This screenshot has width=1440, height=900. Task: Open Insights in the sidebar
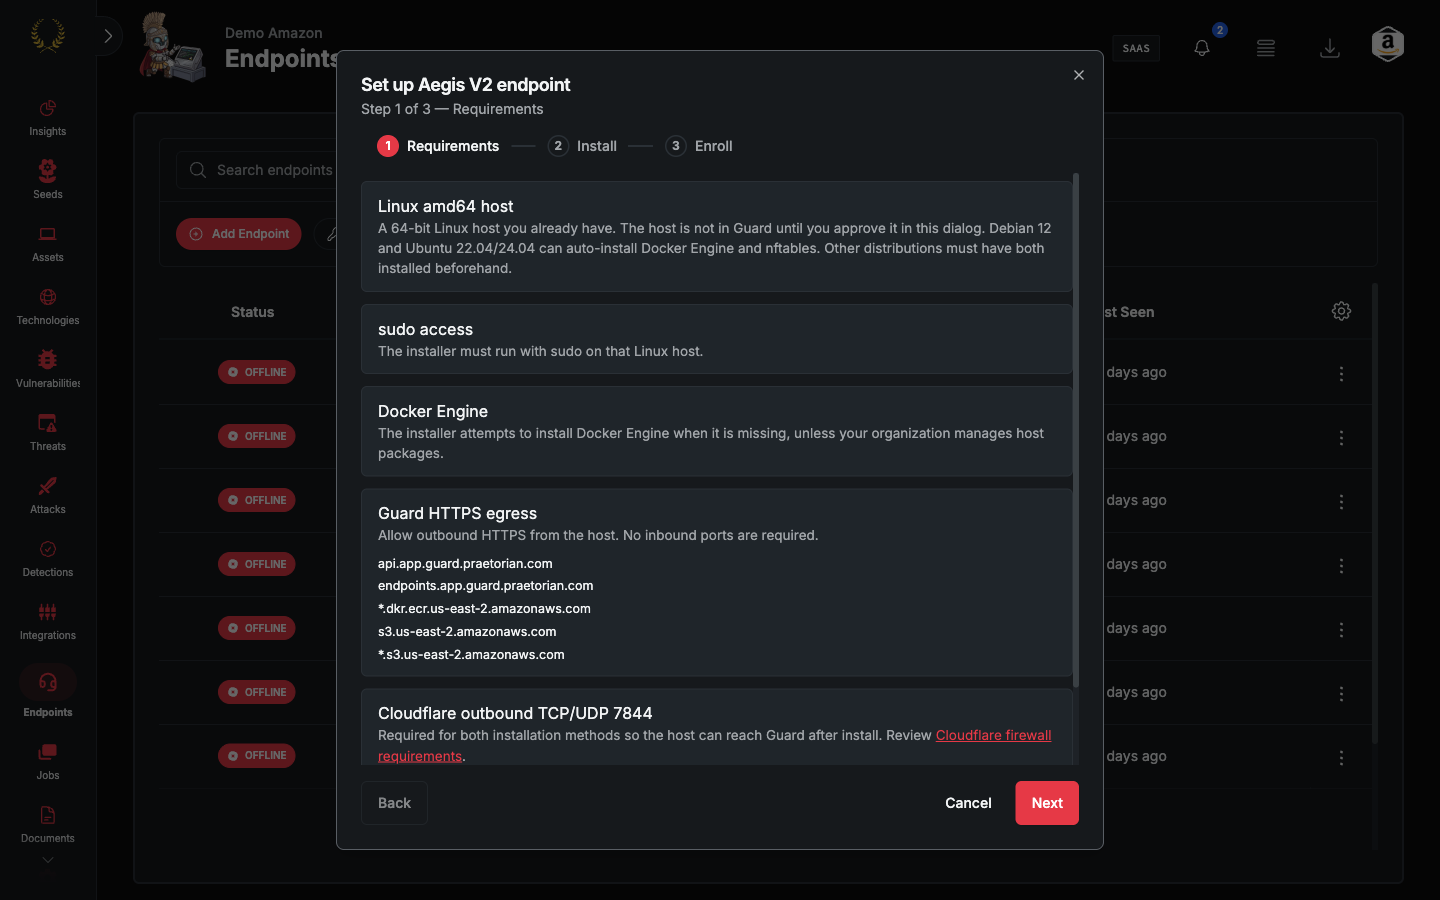tap(47, 118)
